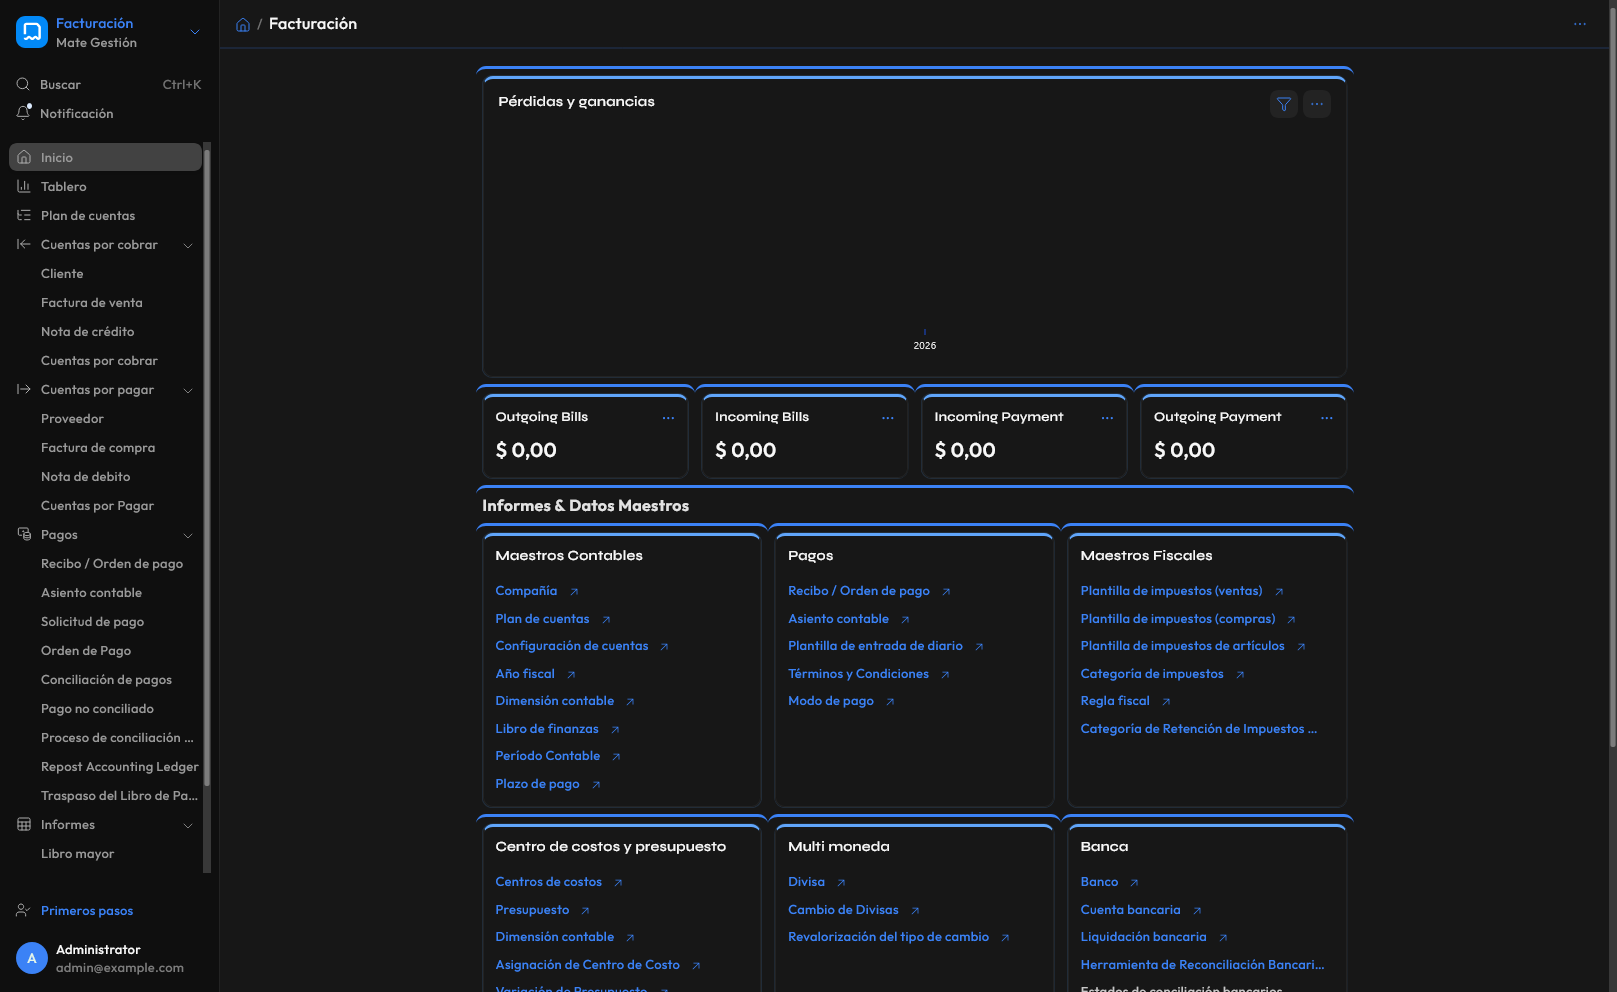This screenshot has height=992, width=1617.
Task: Click the Cuentas por pagar arrow icon
Action: [x=24, y=390]
